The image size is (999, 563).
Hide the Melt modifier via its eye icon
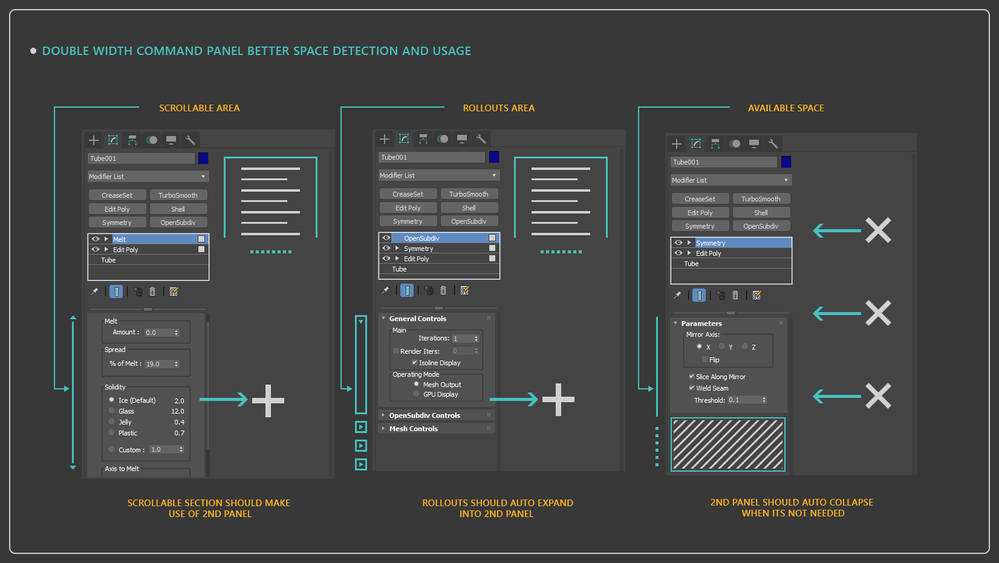96,239
